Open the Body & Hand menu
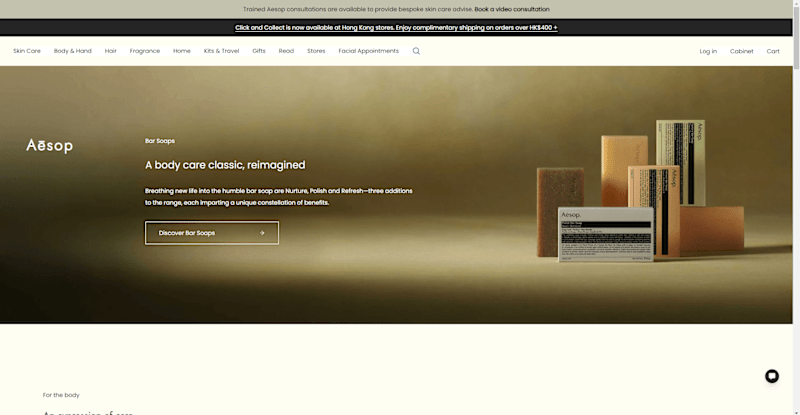Viewport: 800px width, 415px height. point(72,51)
